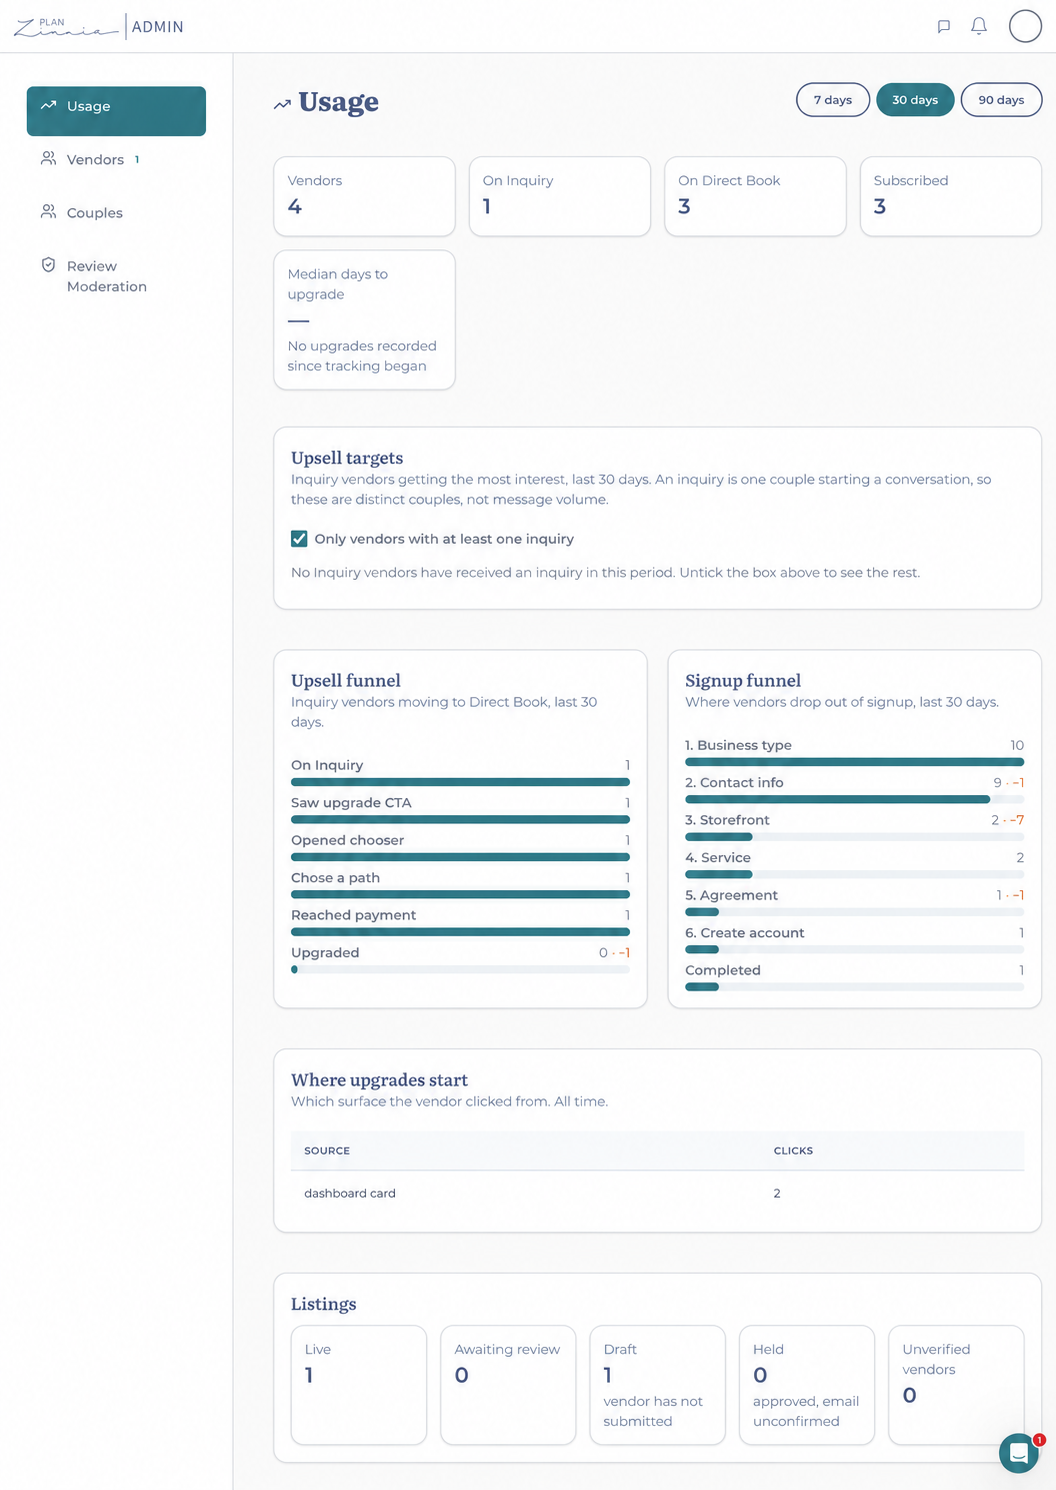Click the Listings heading
Screen dimensions: 1056x1490
(x=323, y=1304)
